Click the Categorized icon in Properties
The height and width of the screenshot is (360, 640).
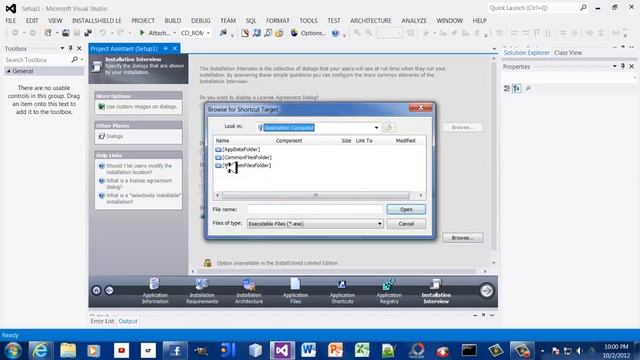pos(507,88)
